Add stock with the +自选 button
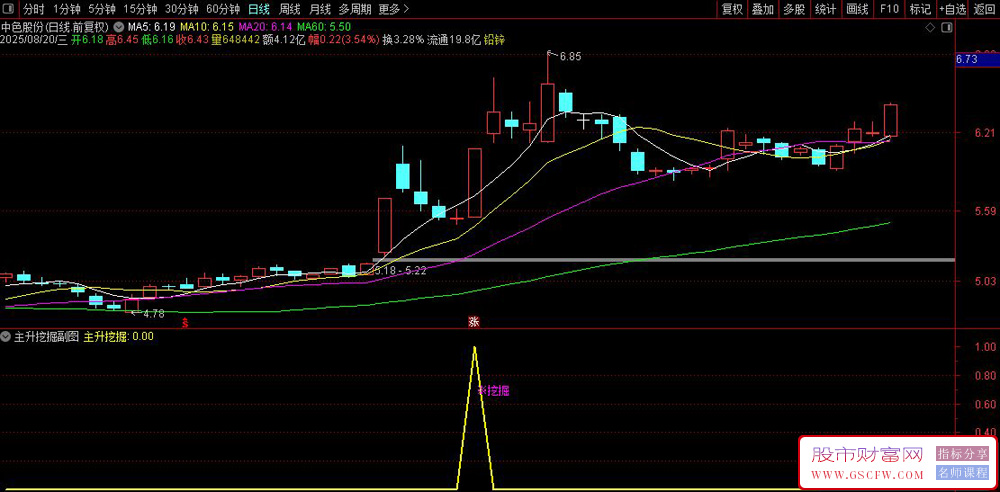 [x=952, y=9]
